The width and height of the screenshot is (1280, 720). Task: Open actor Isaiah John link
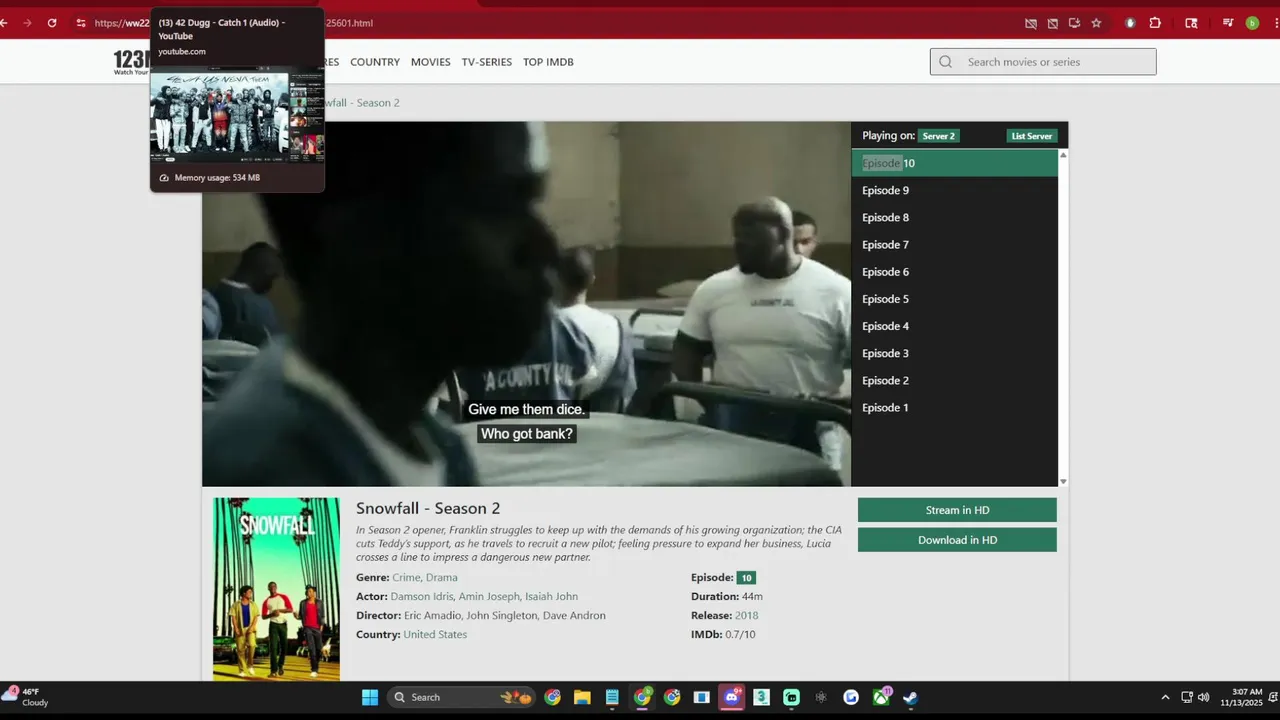552,596
